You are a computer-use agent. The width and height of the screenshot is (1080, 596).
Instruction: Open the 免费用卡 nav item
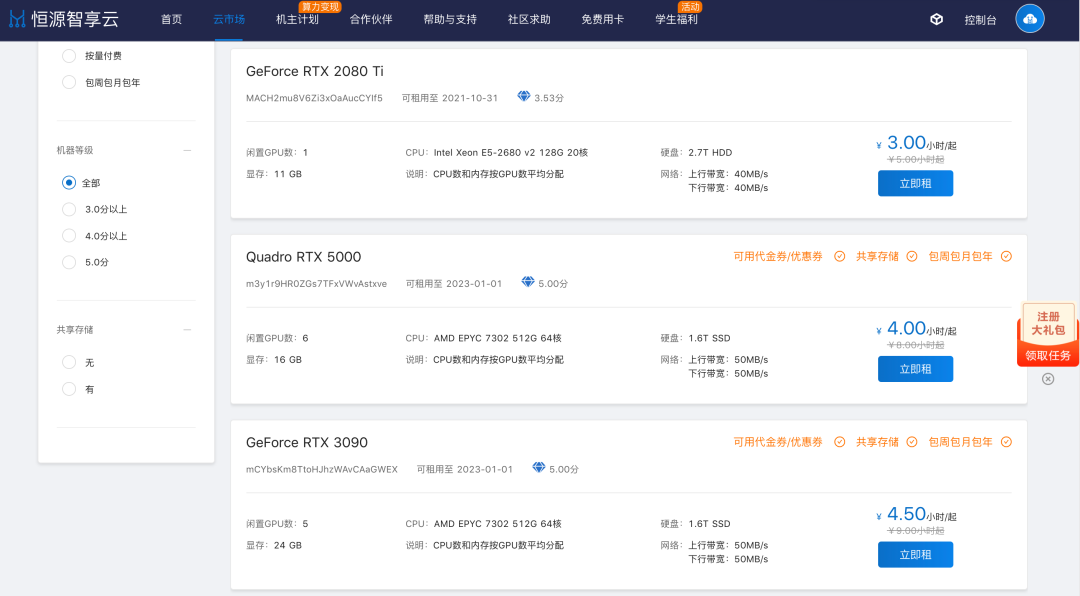603,19
